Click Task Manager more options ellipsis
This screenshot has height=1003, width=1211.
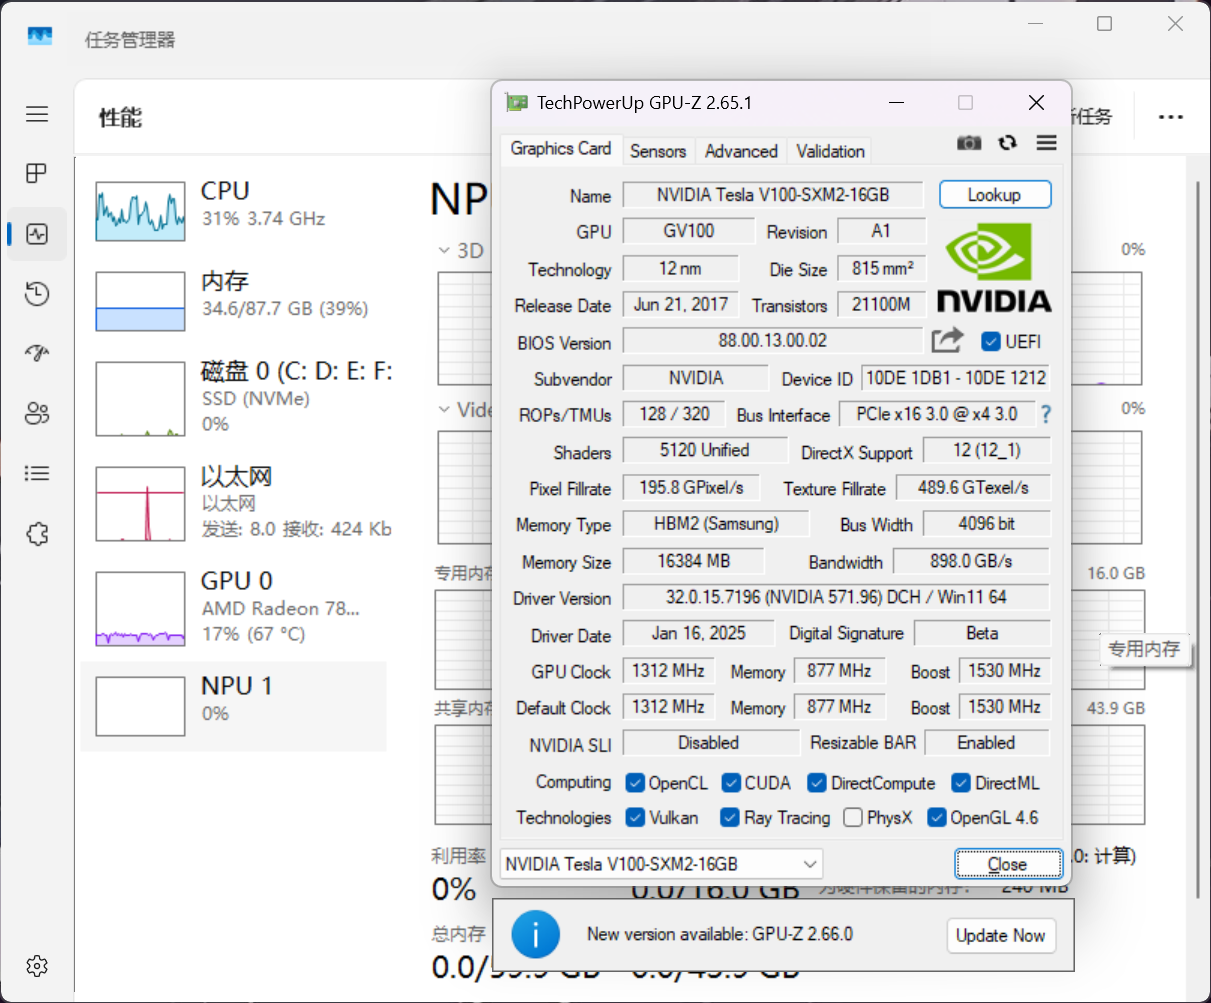(x=1171, y=117)
